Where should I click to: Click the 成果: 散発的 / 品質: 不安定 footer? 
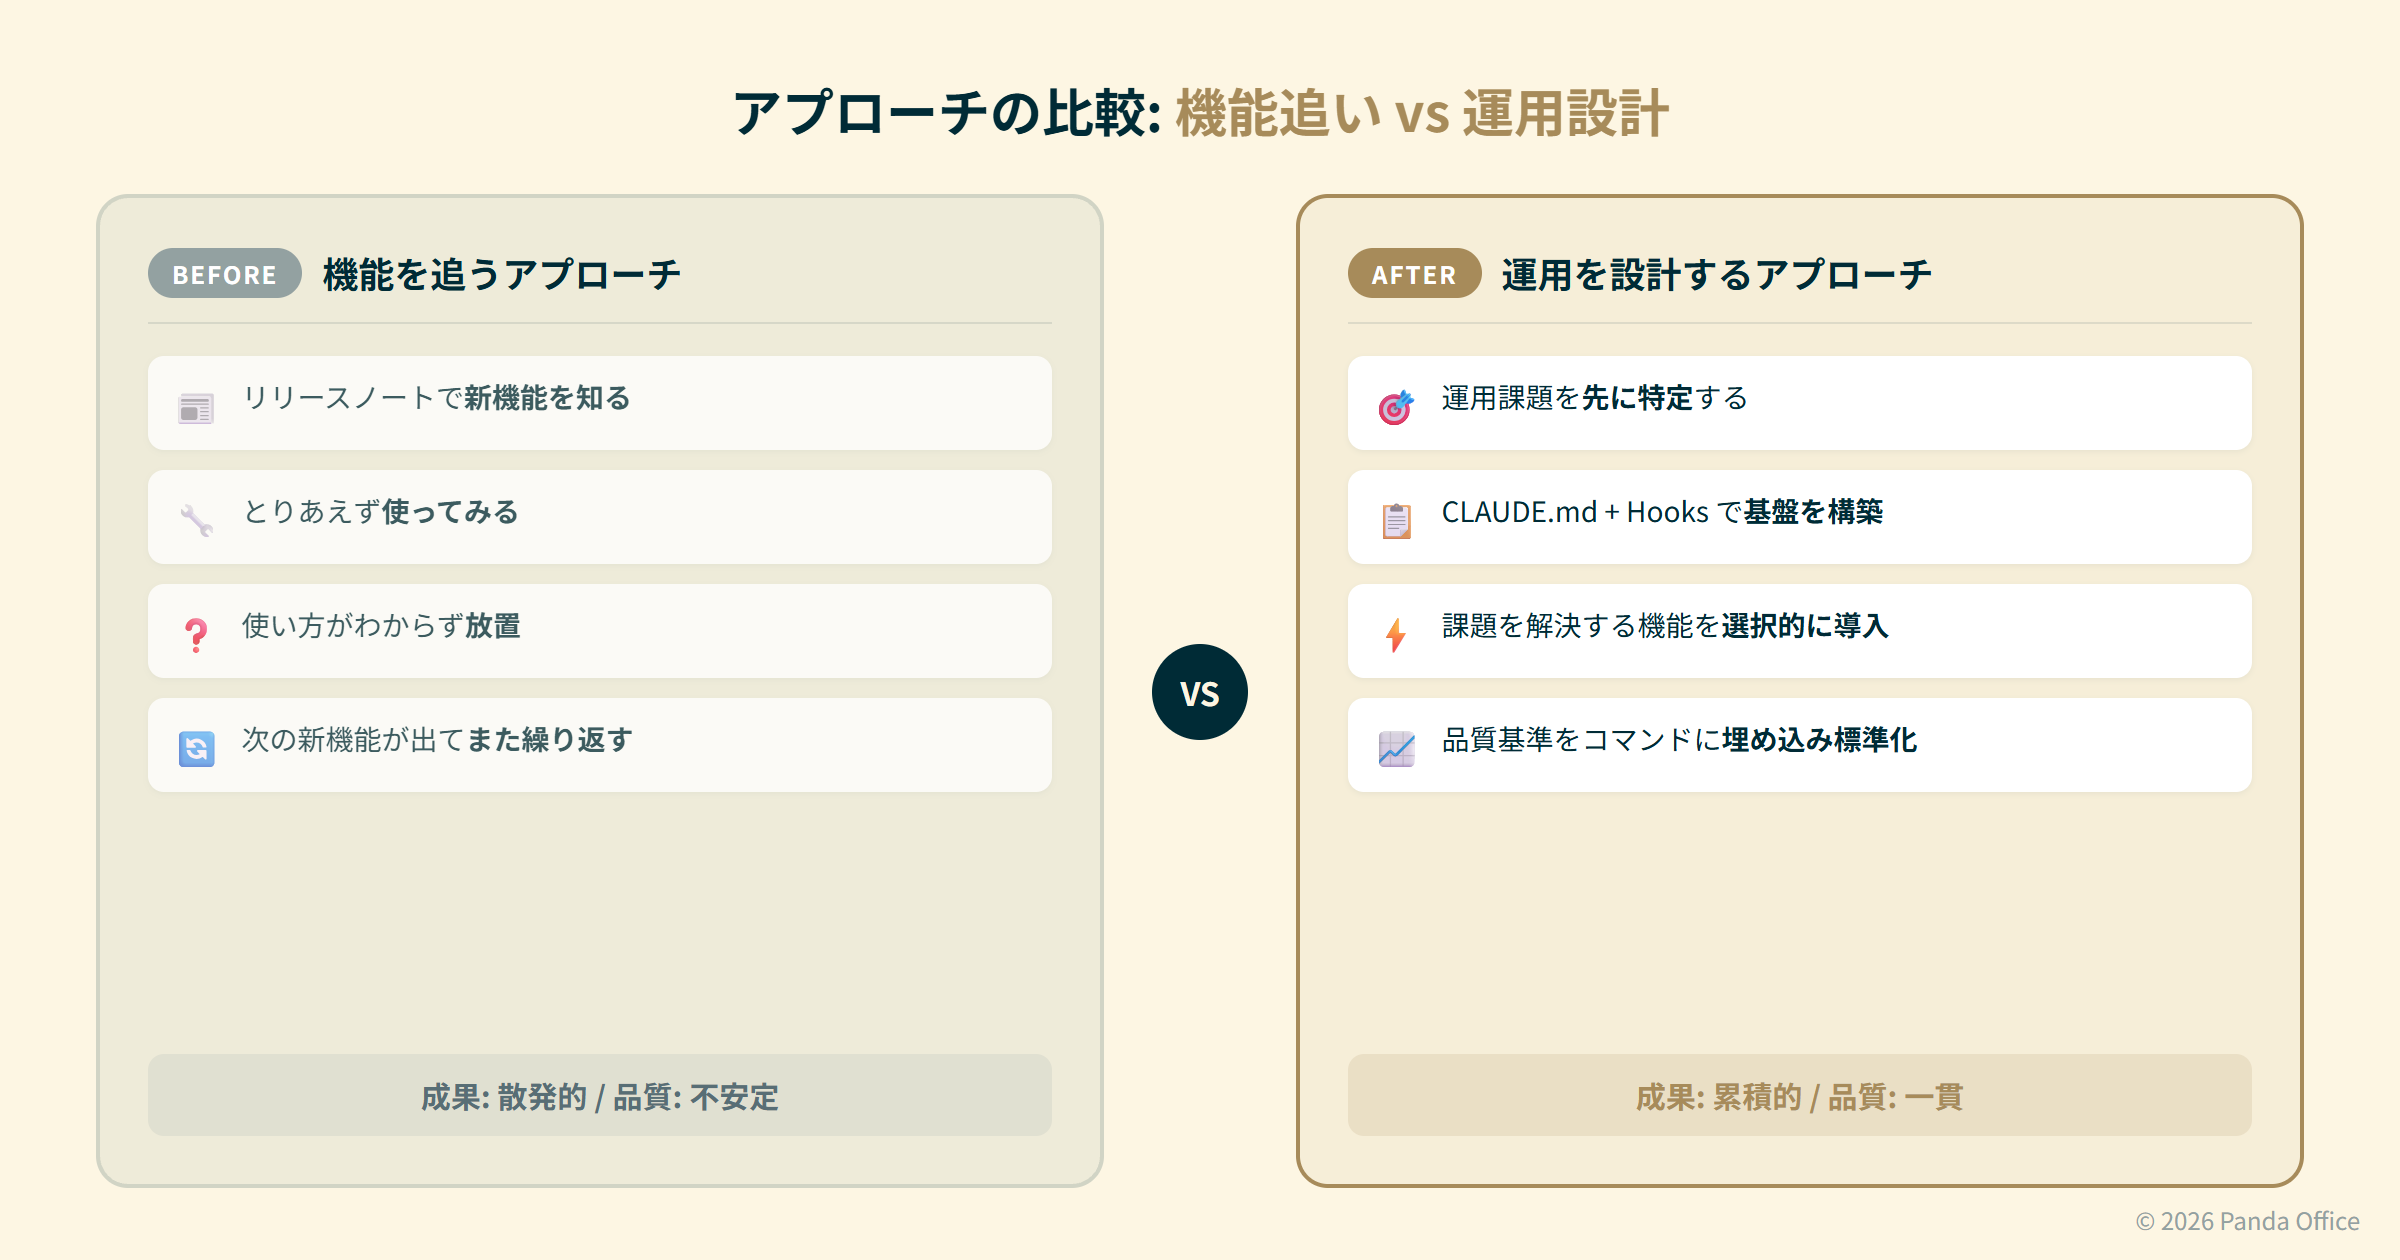[600, 1096]
